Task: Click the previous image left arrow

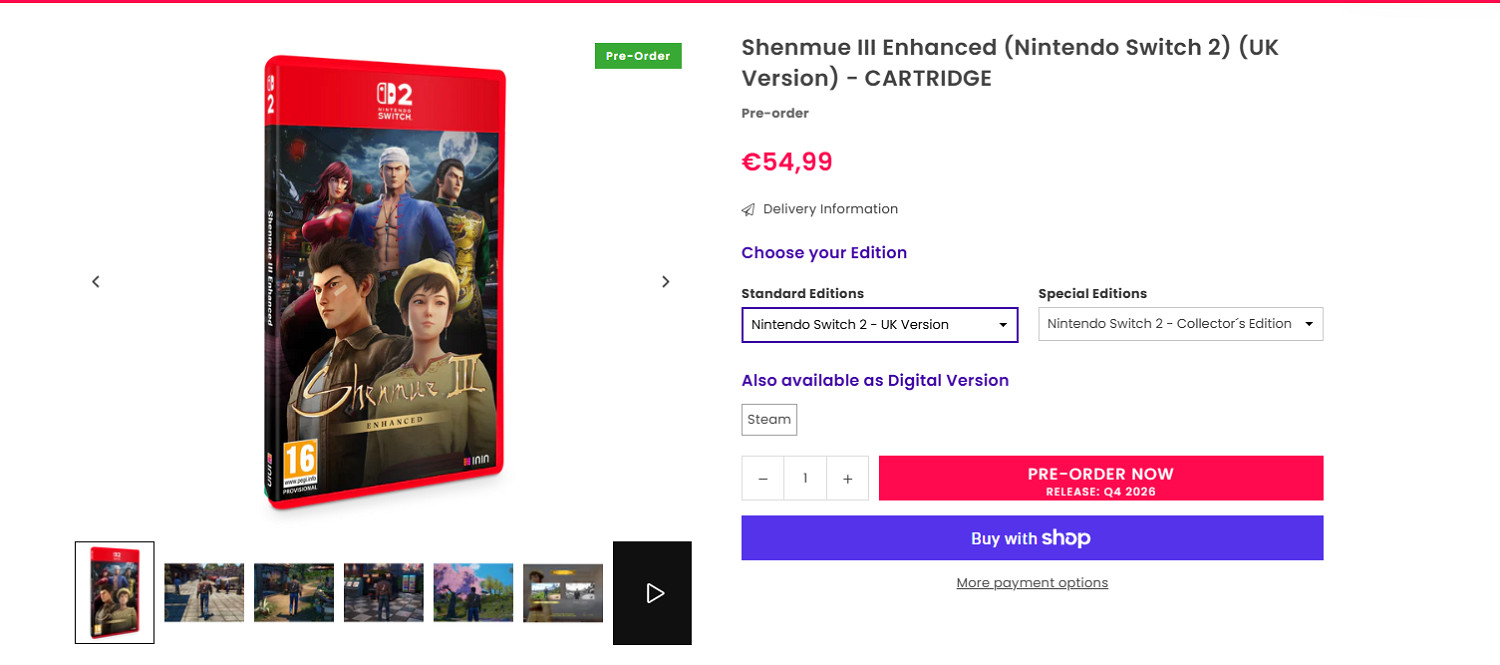Action: point(96,282)
